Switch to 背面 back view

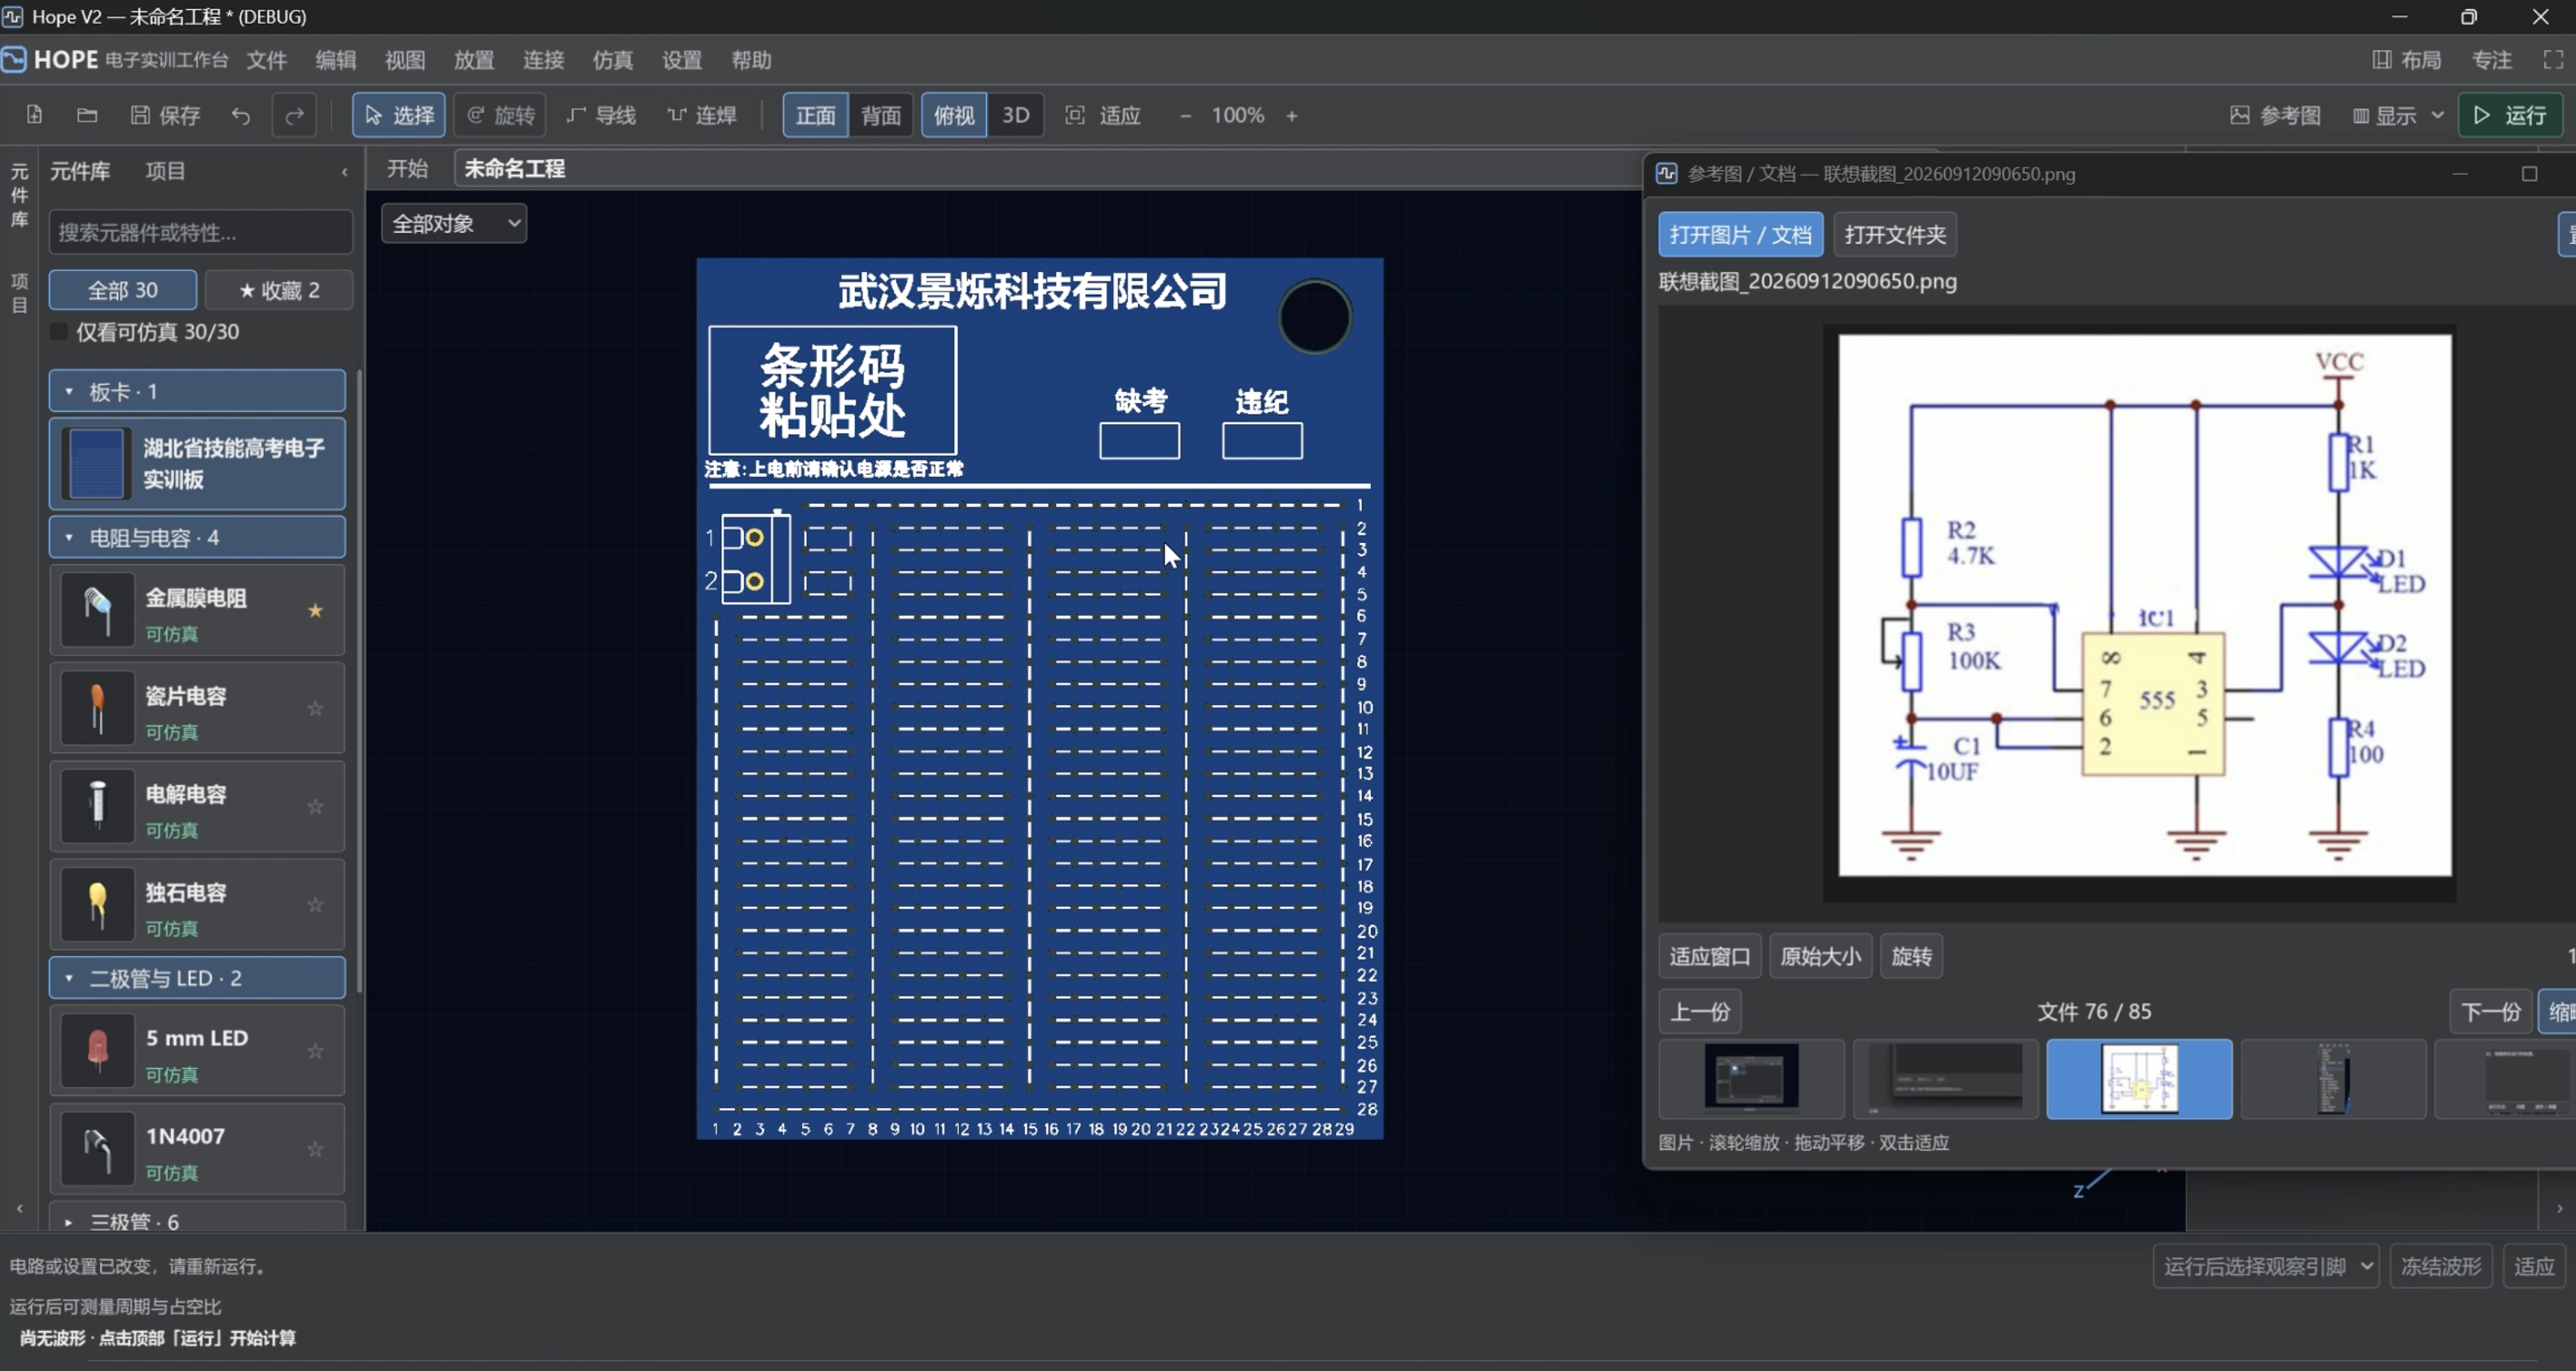click(880, 115)
